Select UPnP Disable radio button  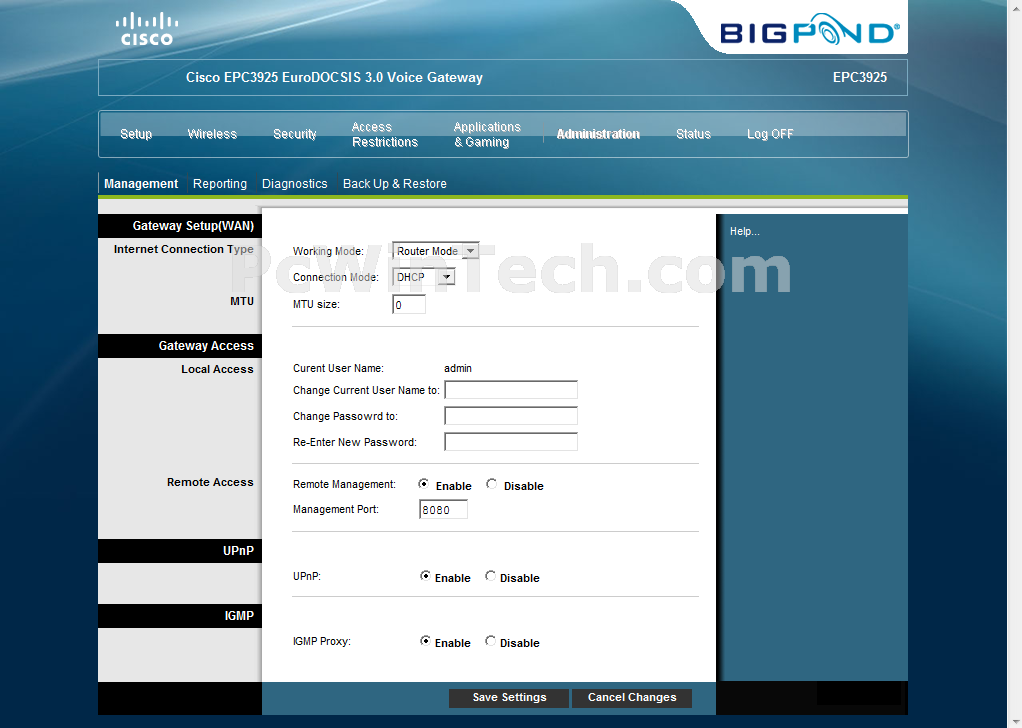click(x=490, y=576)
